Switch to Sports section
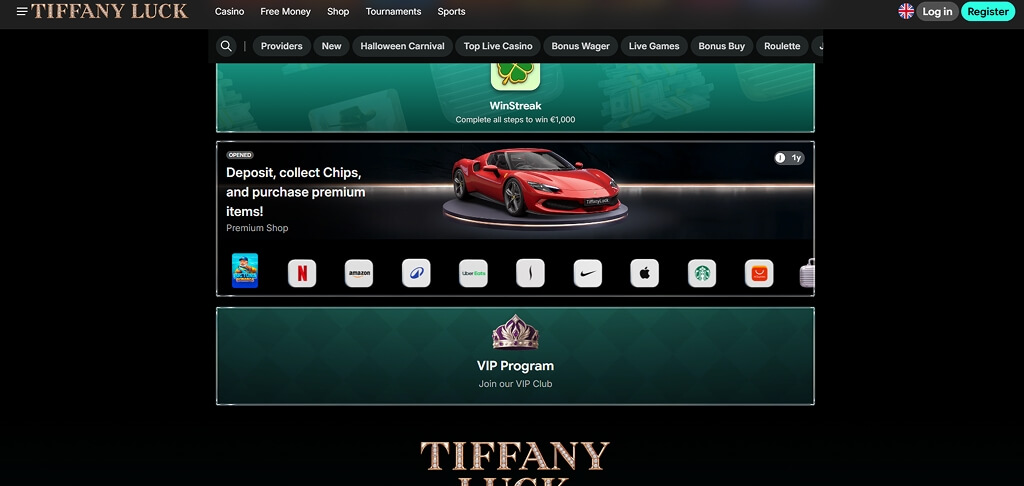The width and height of the screenshot is (1024, 486). pyautogui.click(x=451, y=11)
